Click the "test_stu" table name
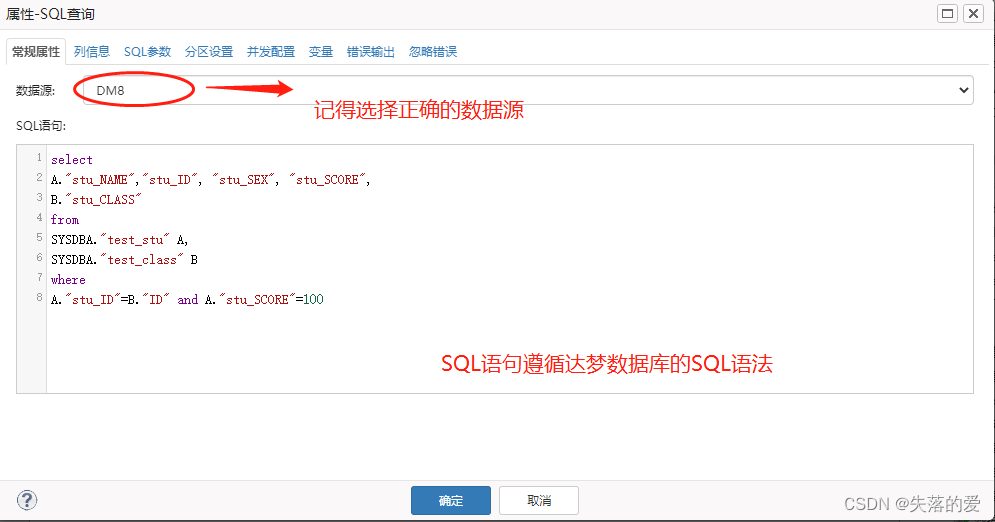This screenshot has height=522, width=995. (135, 240)
